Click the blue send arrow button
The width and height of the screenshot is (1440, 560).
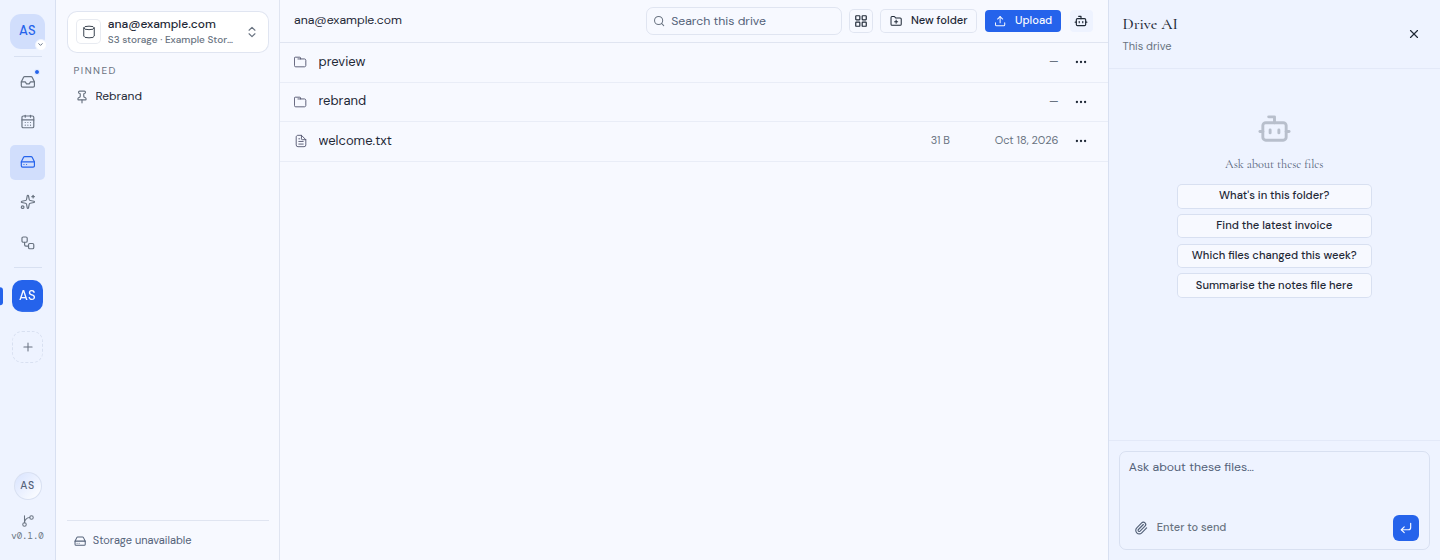[x=1406, y=528]
